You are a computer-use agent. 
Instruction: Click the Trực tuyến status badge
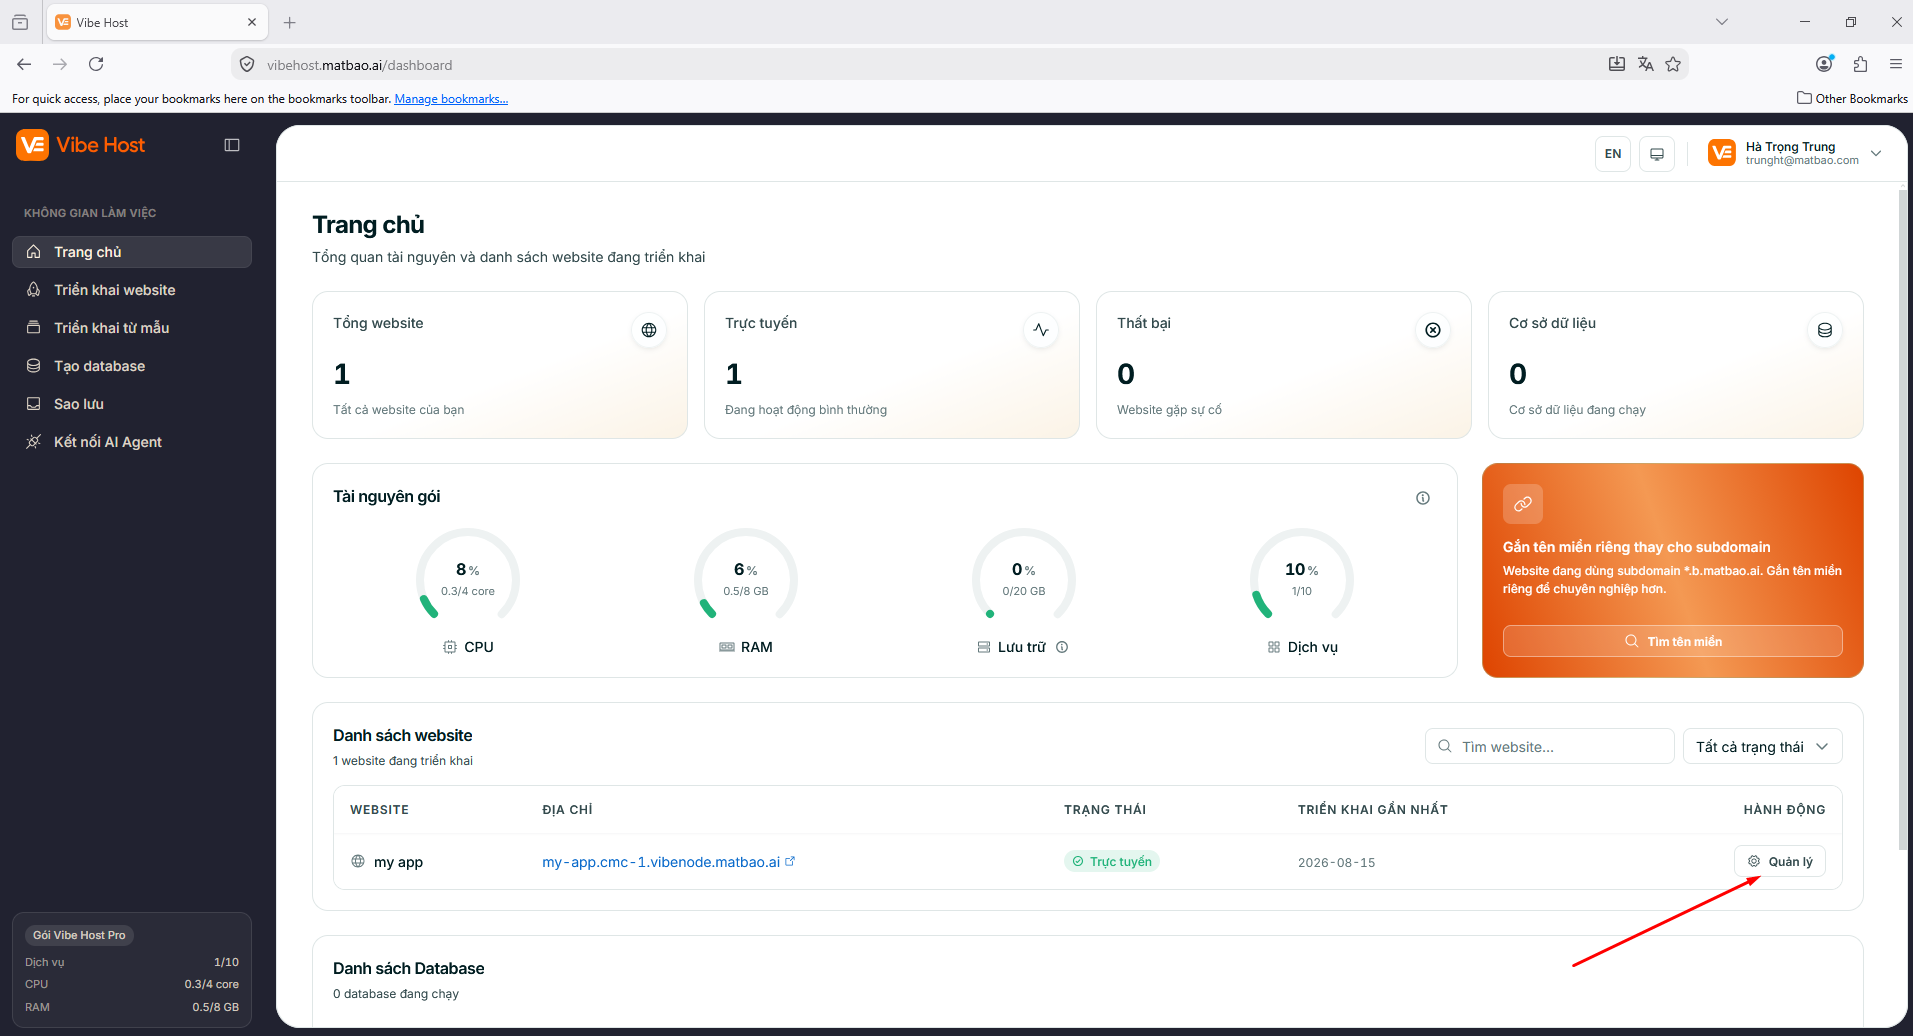[1112, 861]
